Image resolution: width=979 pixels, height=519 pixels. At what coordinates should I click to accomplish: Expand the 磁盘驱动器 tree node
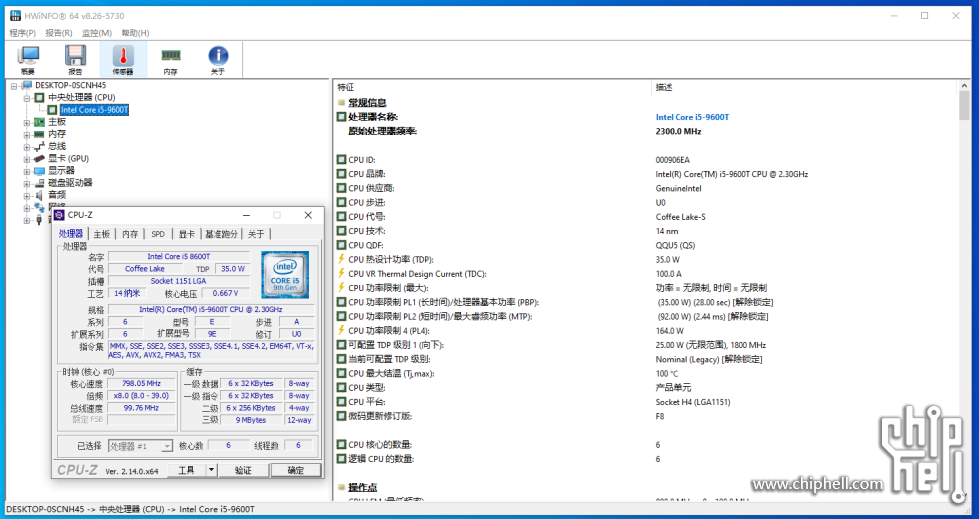click(27, 184)
